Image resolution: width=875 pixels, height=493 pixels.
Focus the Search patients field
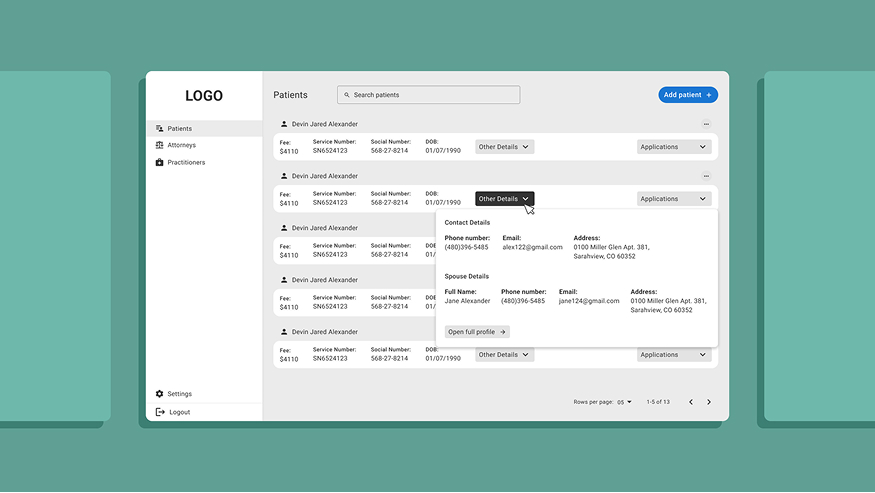click(429, 95)
